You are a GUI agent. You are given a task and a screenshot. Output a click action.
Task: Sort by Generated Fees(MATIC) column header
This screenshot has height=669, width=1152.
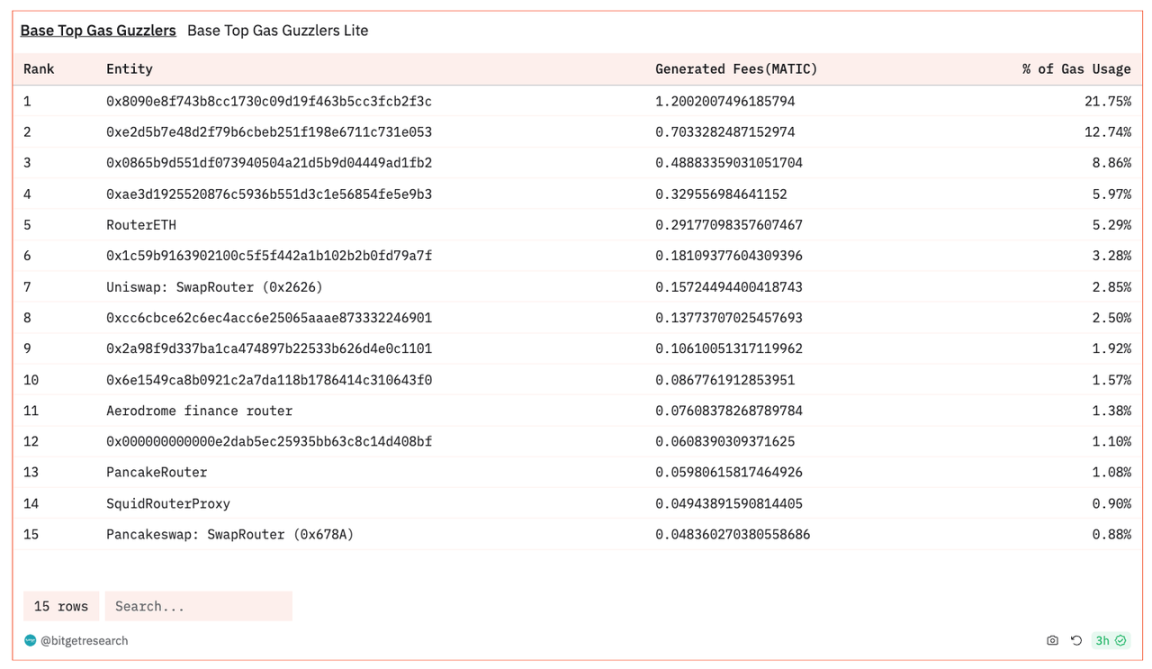pyautogui.click(x=736, y=69)
